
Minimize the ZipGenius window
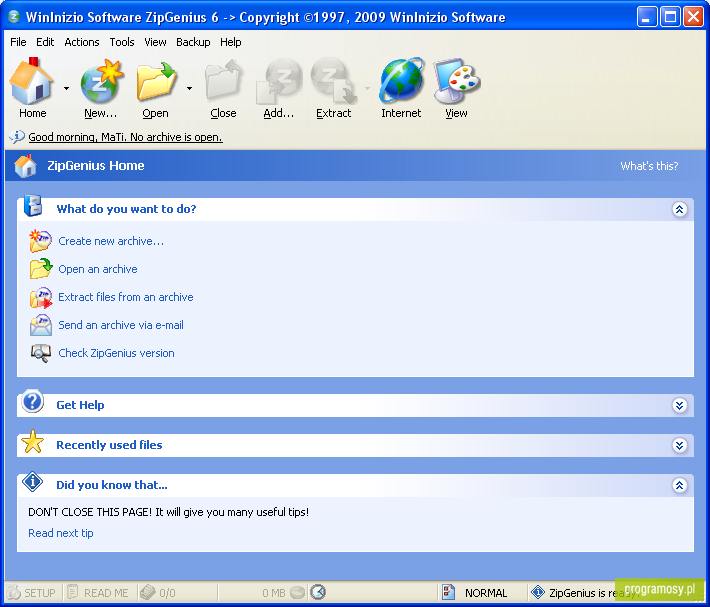click(647, 17)
